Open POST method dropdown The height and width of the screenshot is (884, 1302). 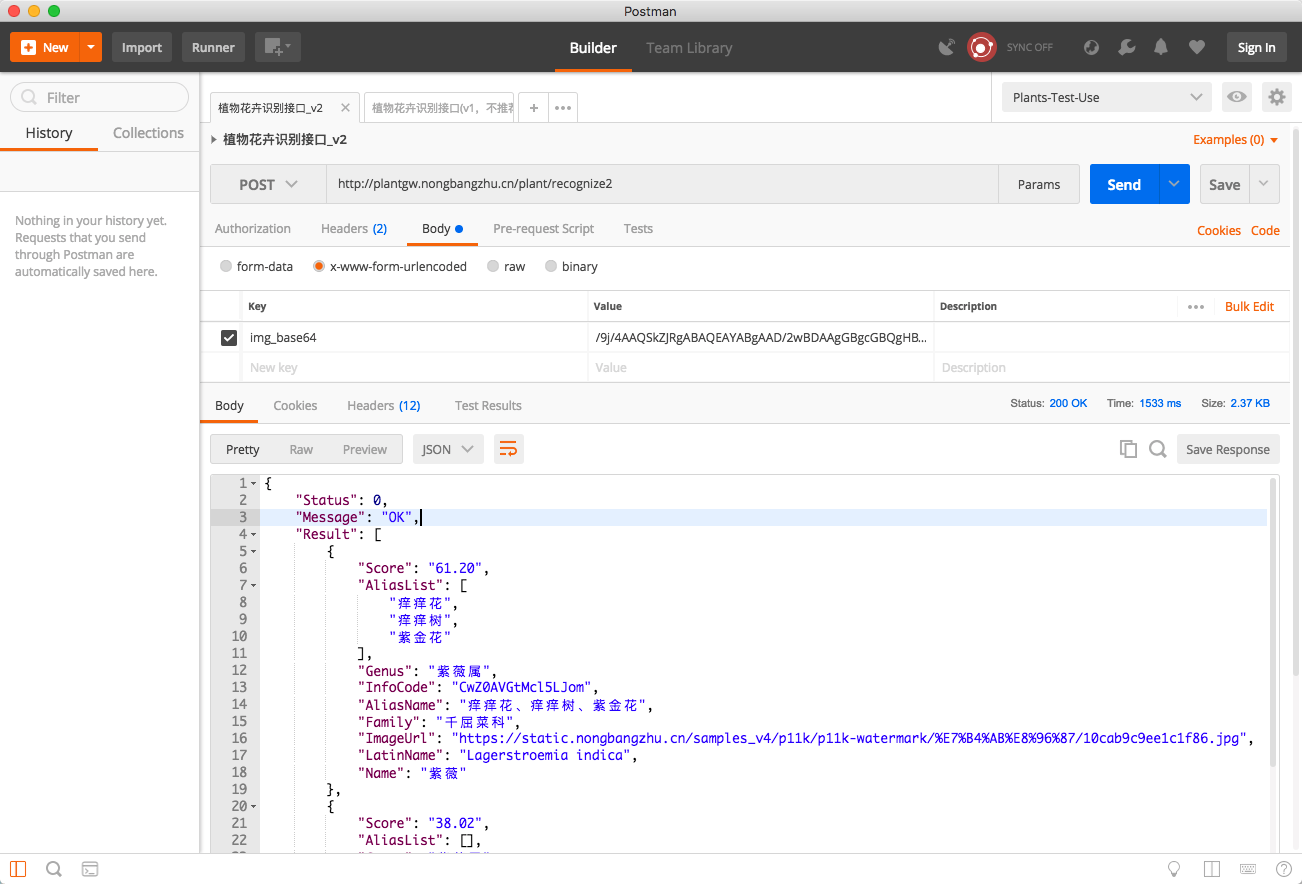(268, 184)
